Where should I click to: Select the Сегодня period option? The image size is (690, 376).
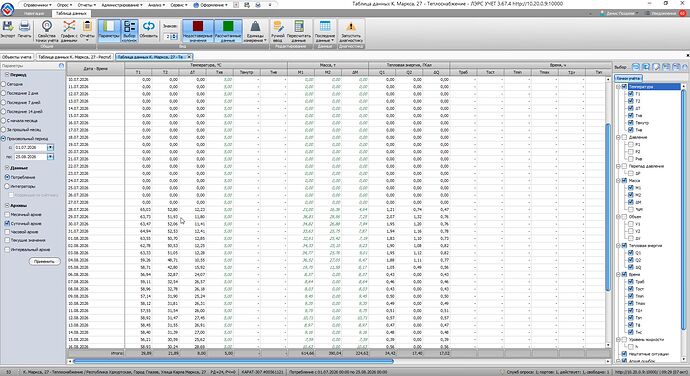tap(13, 84)
